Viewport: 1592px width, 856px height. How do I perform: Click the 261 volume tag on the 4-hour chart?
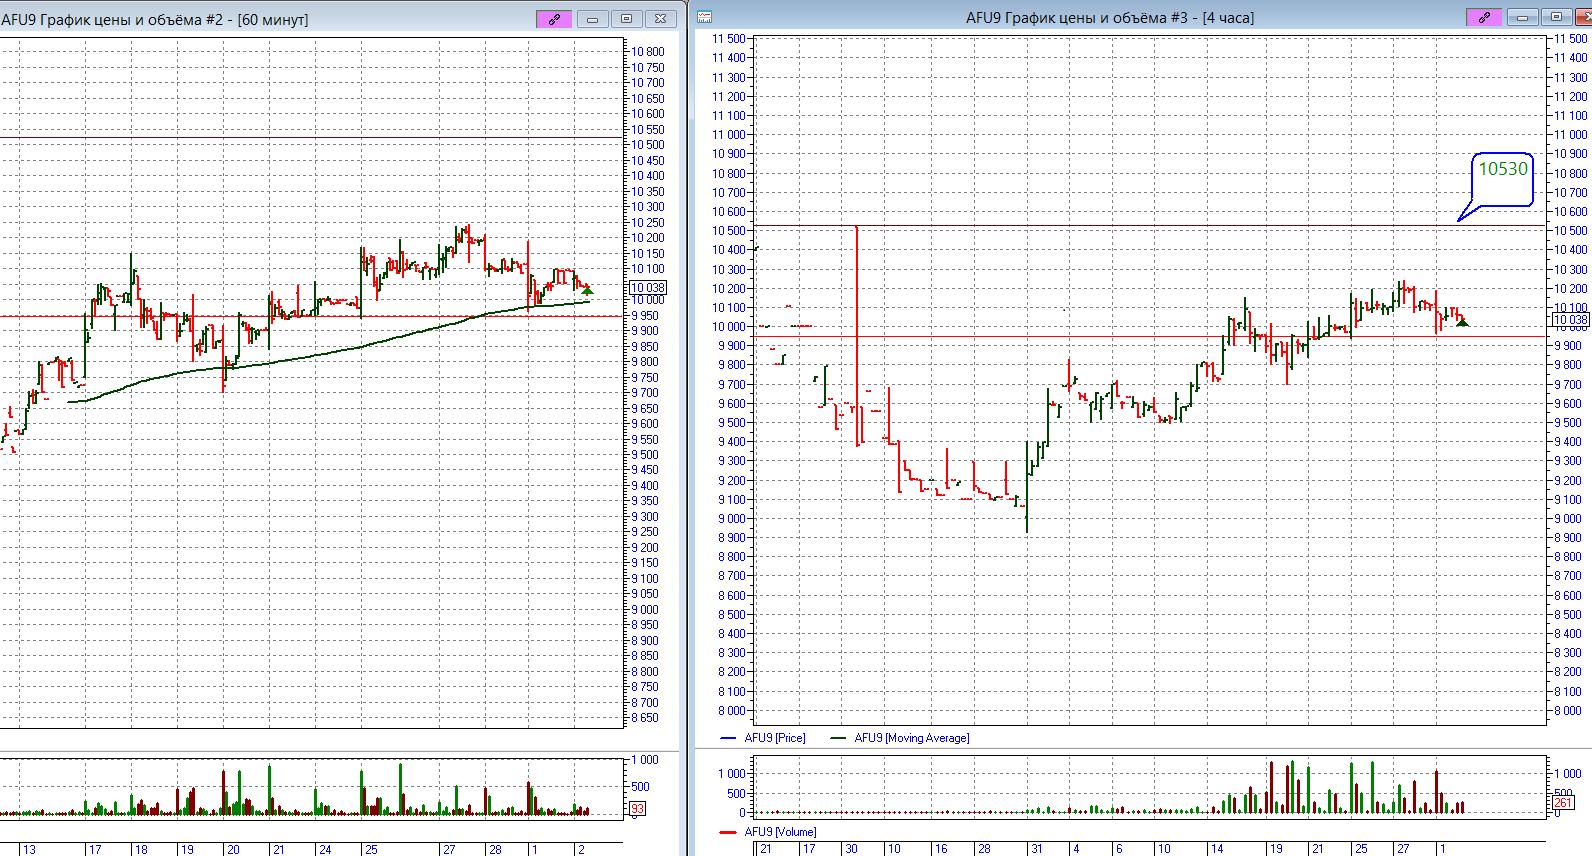point(1562,803)
